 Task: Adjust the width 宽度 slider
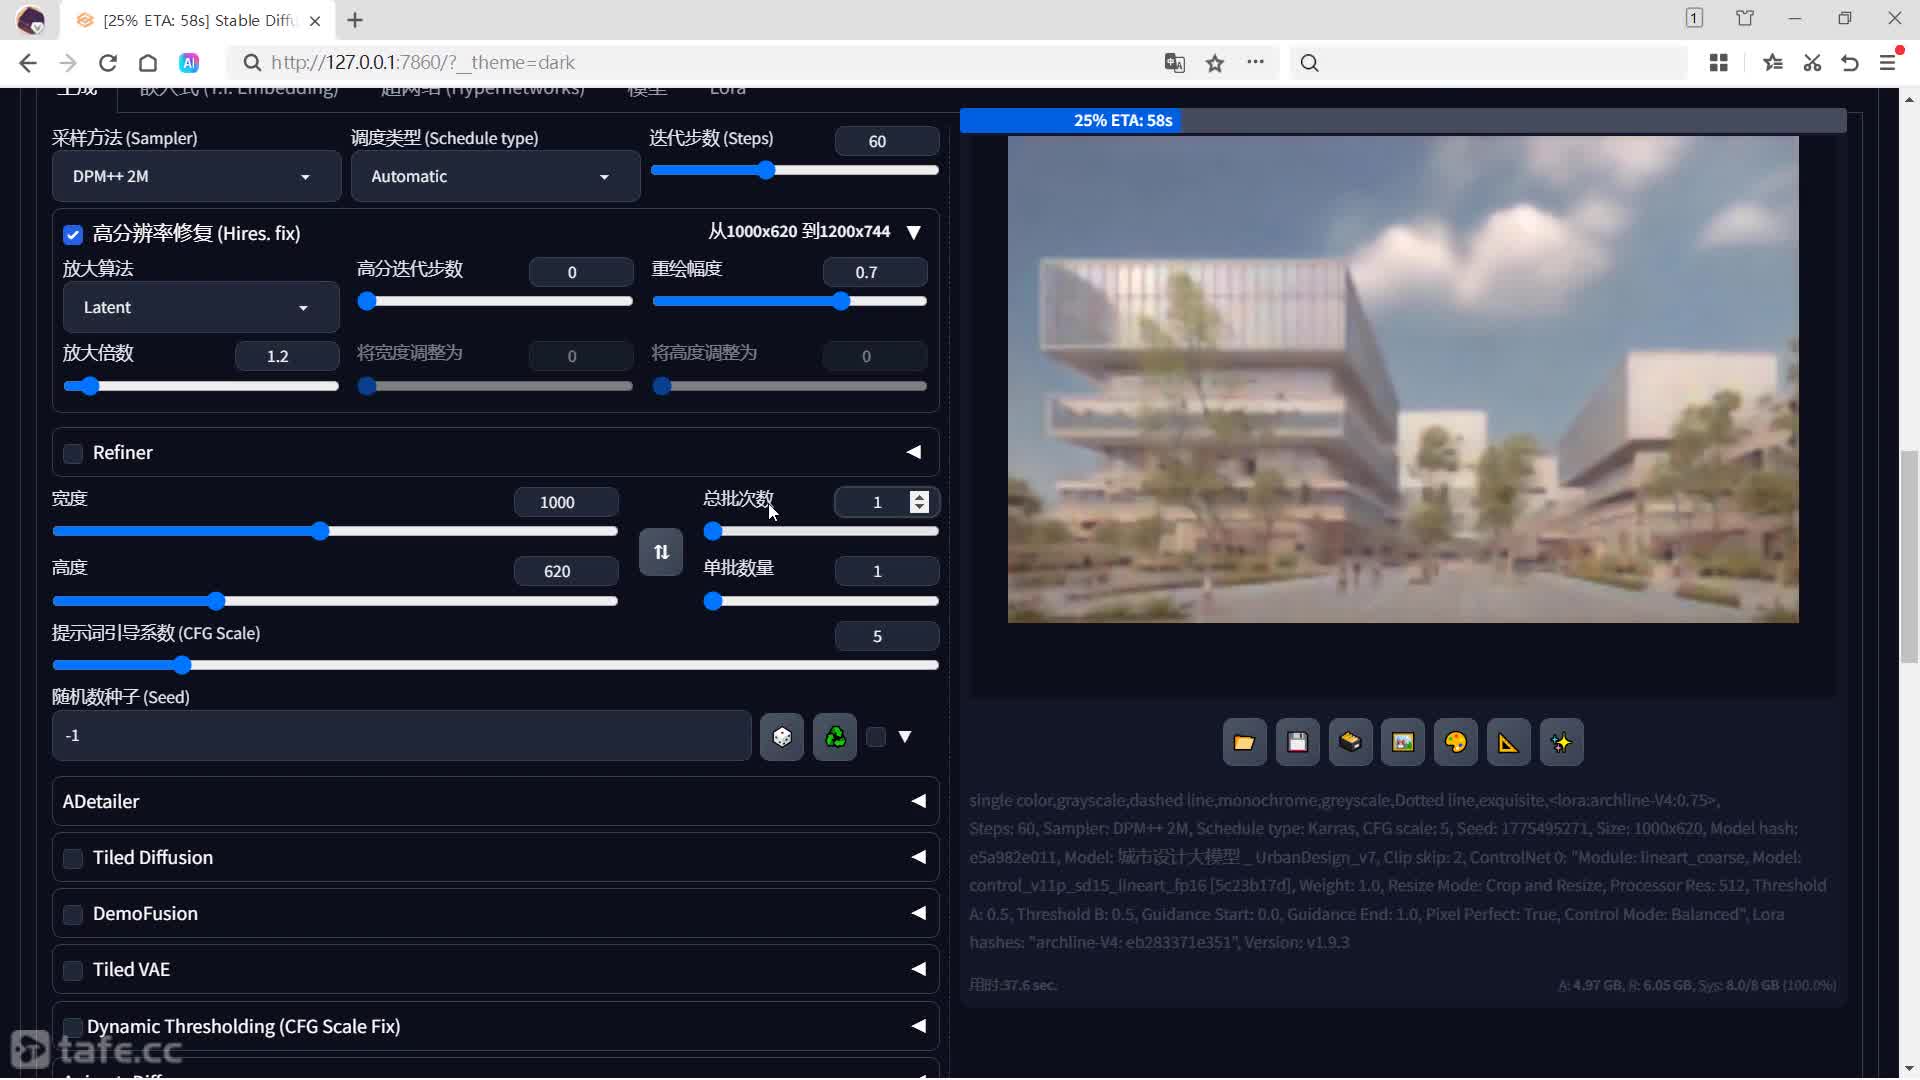pos(335,531)
